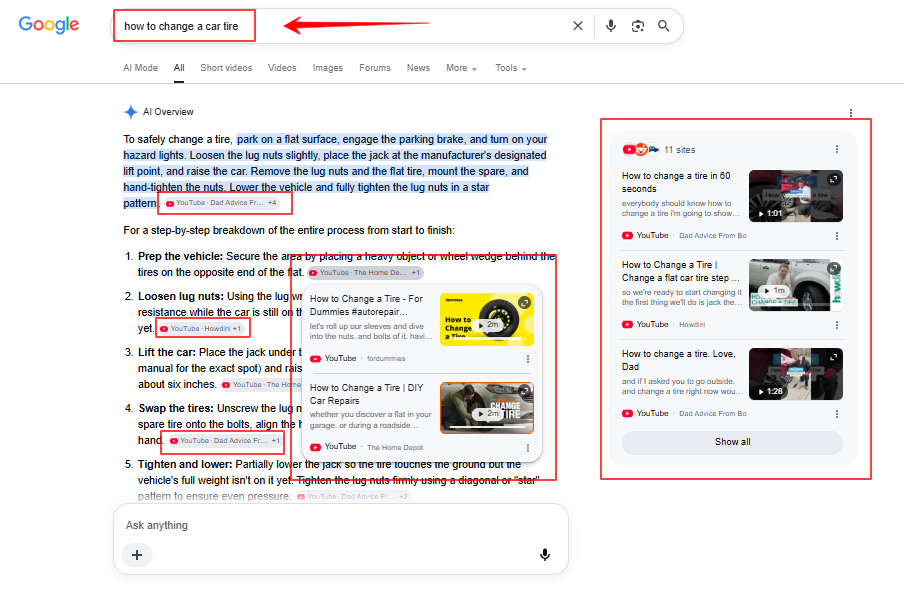The image size is (904, 598).
Task: Click the magnifier search icon
Action: [x=664, y=26]
